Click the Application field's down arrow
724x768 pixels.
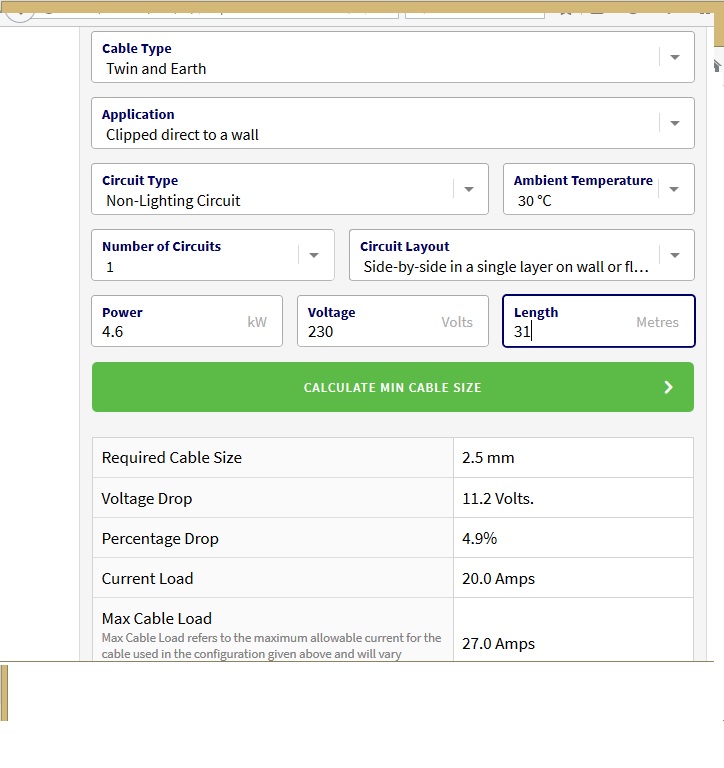tap(675, 123)
